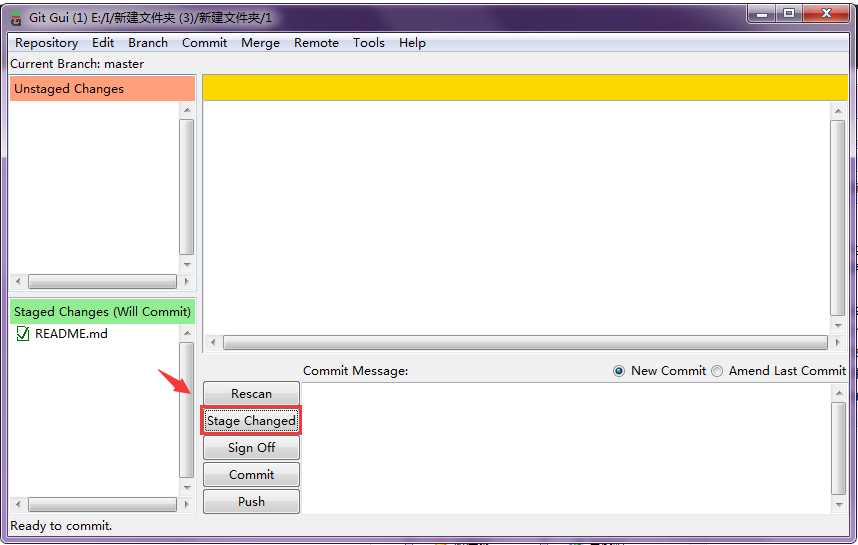The height and width of the screenshot is (545, 858).
Task: Click the Staged Changes horizontal scrollbar
Action: click(102, 504)
